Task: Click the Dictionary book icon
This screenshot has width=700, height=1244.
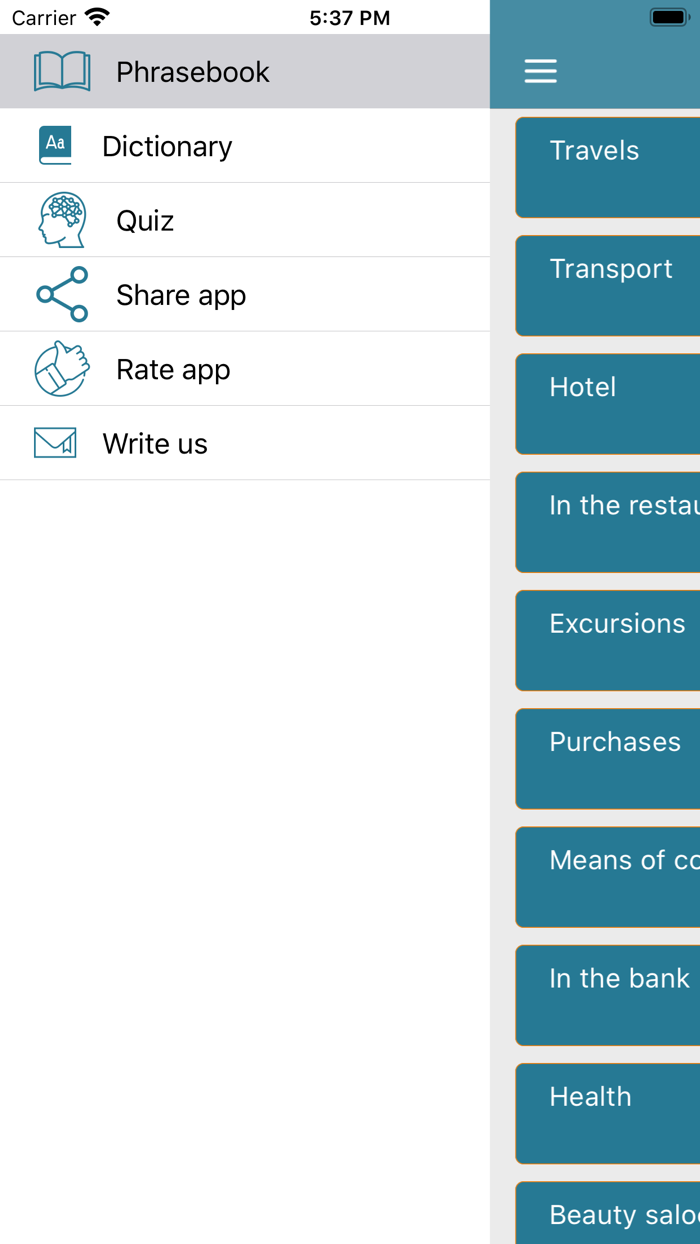Action: [x=56, y=146]
